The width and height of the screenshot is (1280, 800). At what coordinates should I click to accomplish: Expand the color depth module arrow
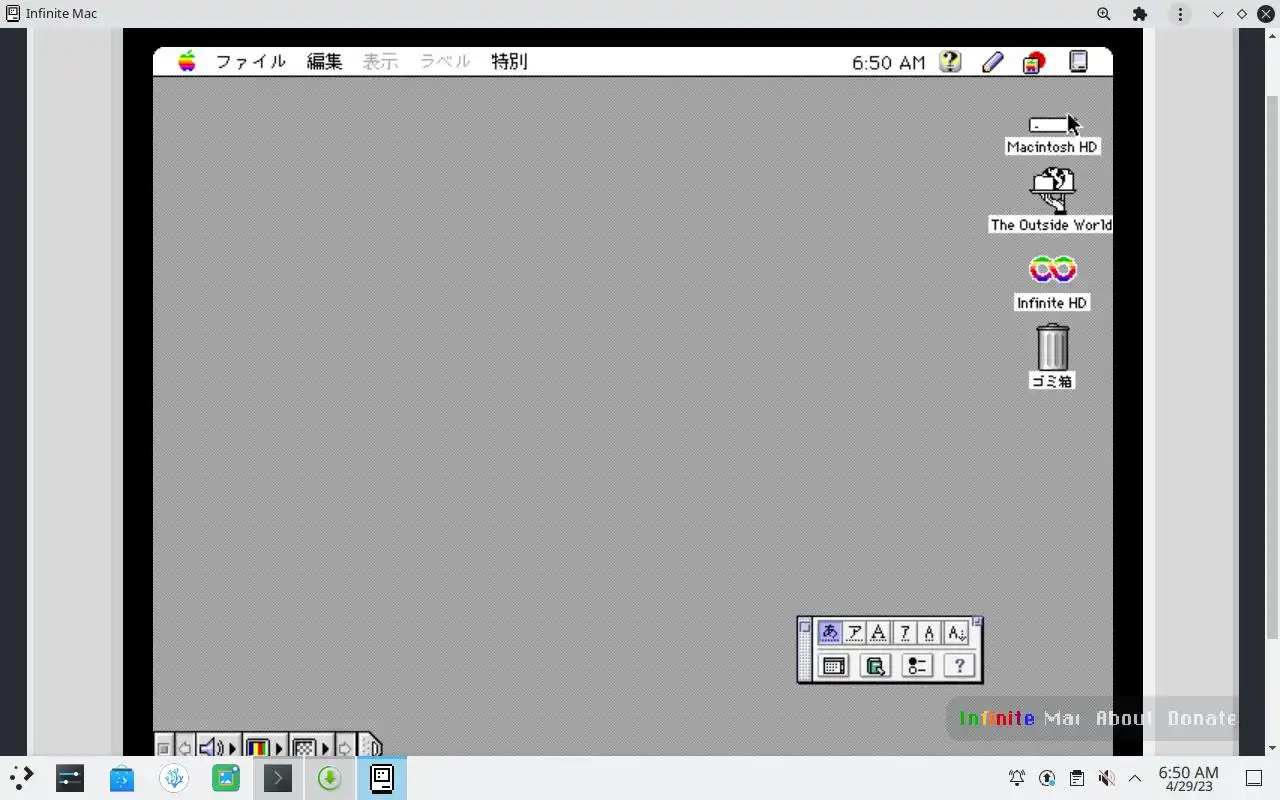click(280, 748)
